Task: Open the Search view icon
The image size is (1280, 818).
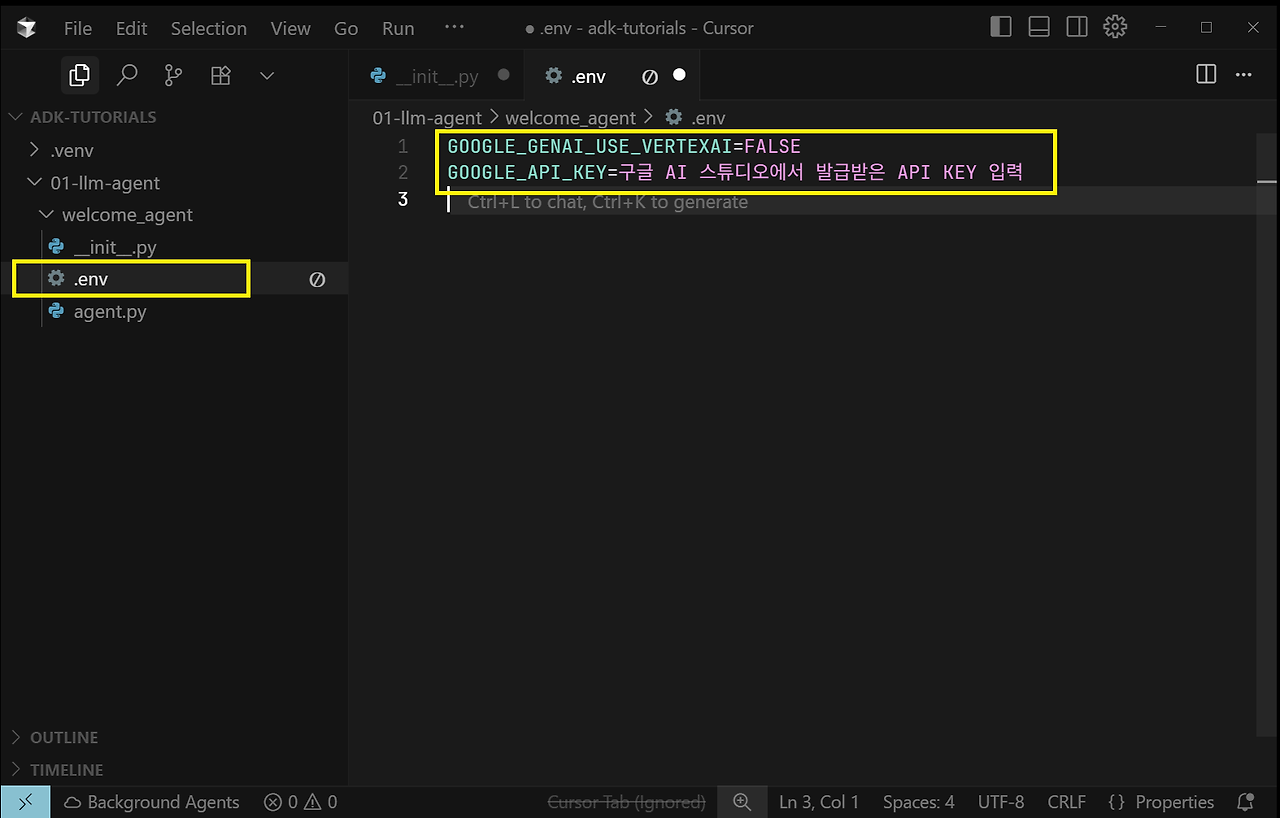Action: tap(127, 75)
